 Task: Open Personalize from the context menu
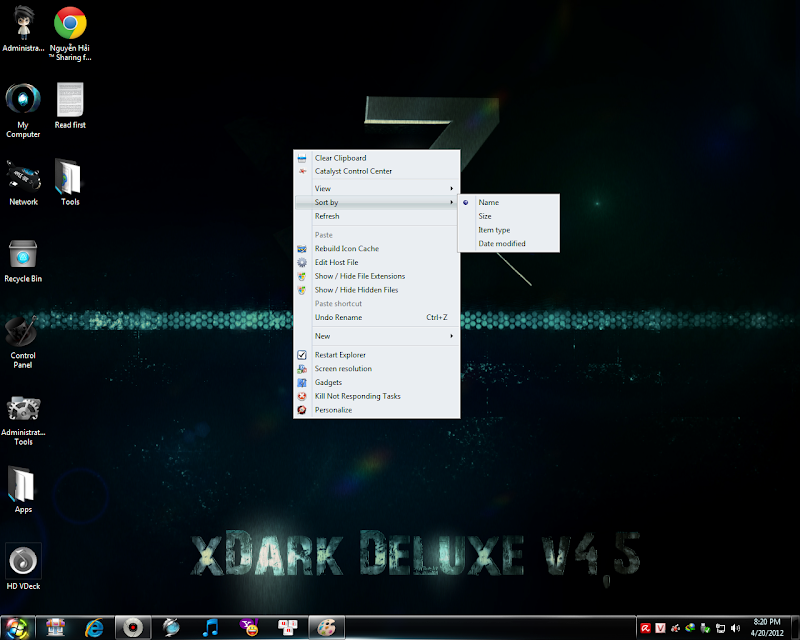(x=376, y=410)
